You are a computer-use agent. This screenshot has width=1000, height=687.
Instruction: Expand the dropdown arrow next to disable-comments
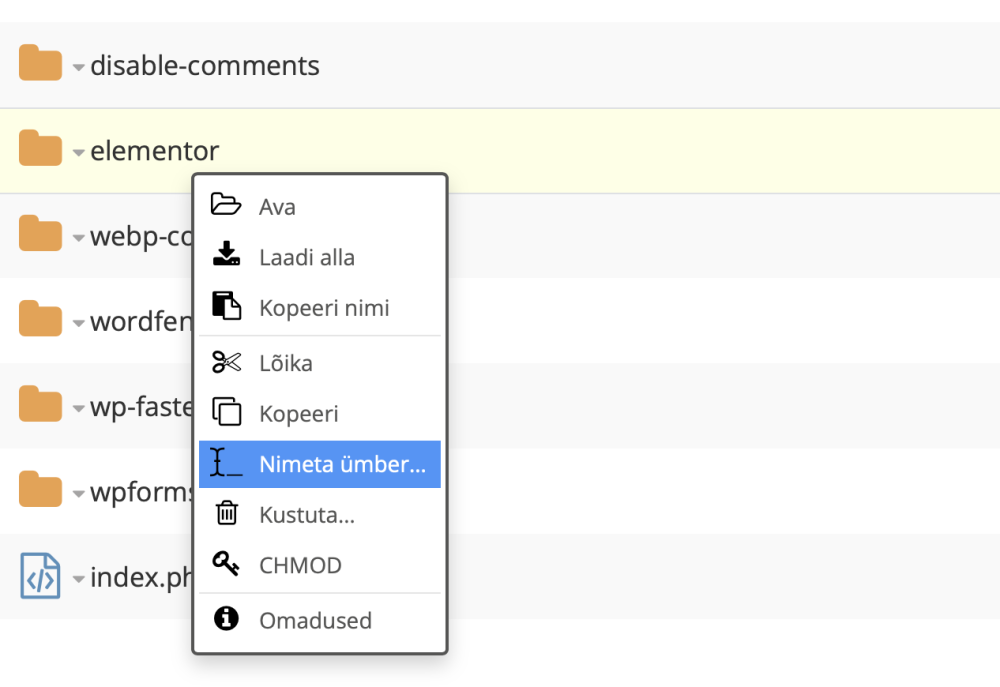[79, 68]
